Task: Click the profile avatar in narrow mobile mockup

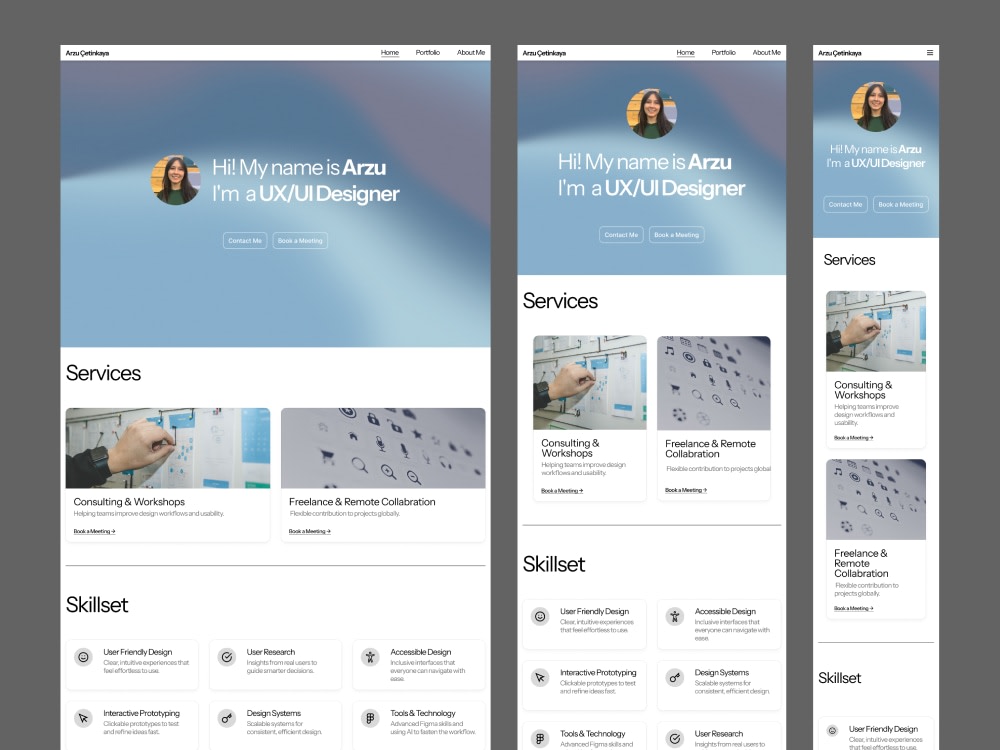Action: coord(876,106)
